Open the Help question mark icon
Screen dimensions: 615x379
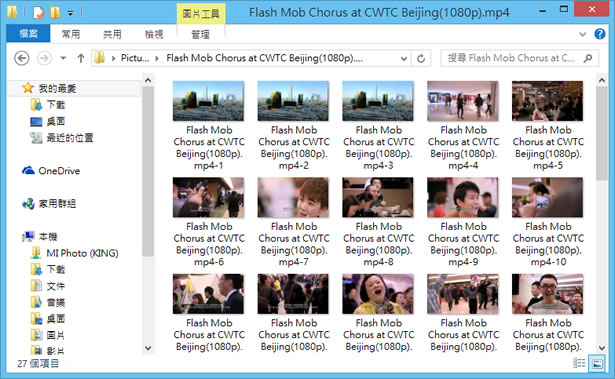click(599, 34)
